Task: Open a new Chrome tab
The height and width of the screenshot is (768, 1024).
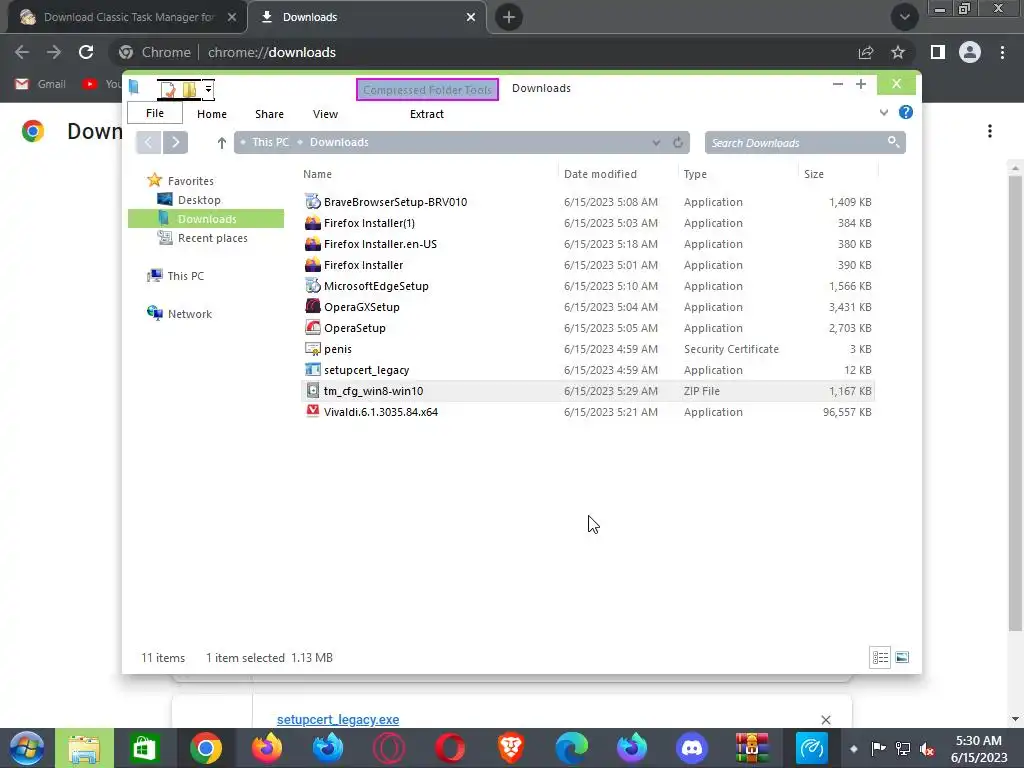Action: 509,17
